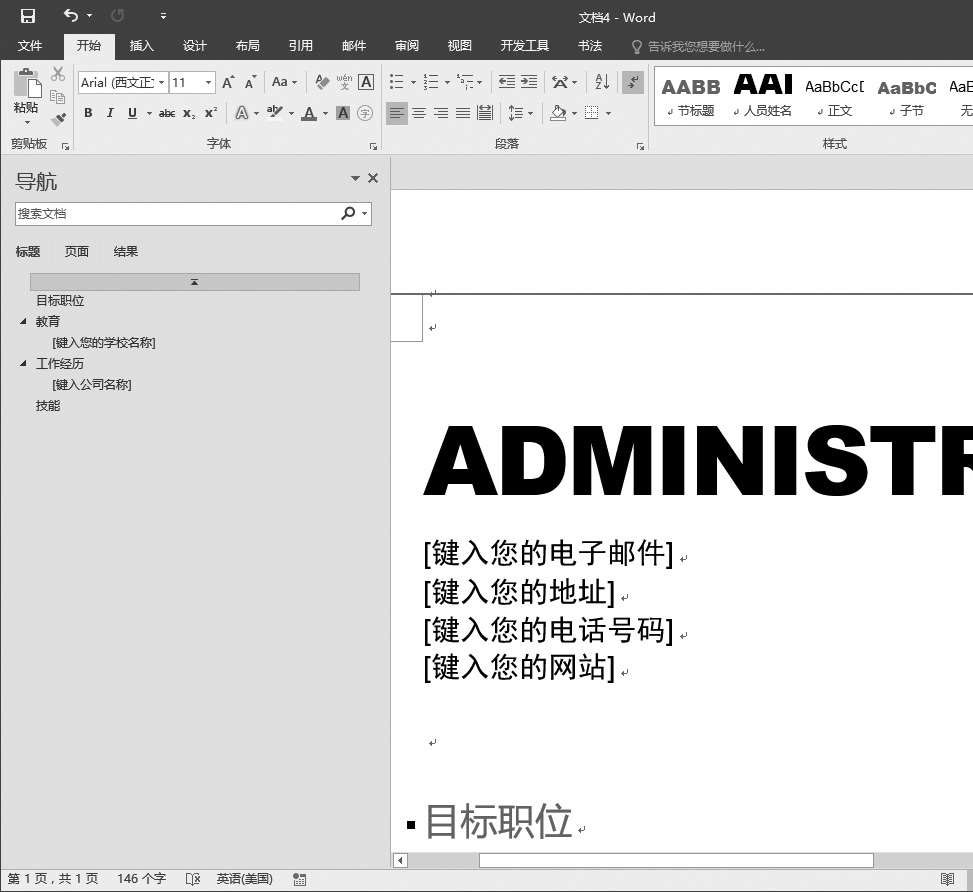973x892 pixels.
Task: Apply the 人员姓名 style
Action: point(763,97)
